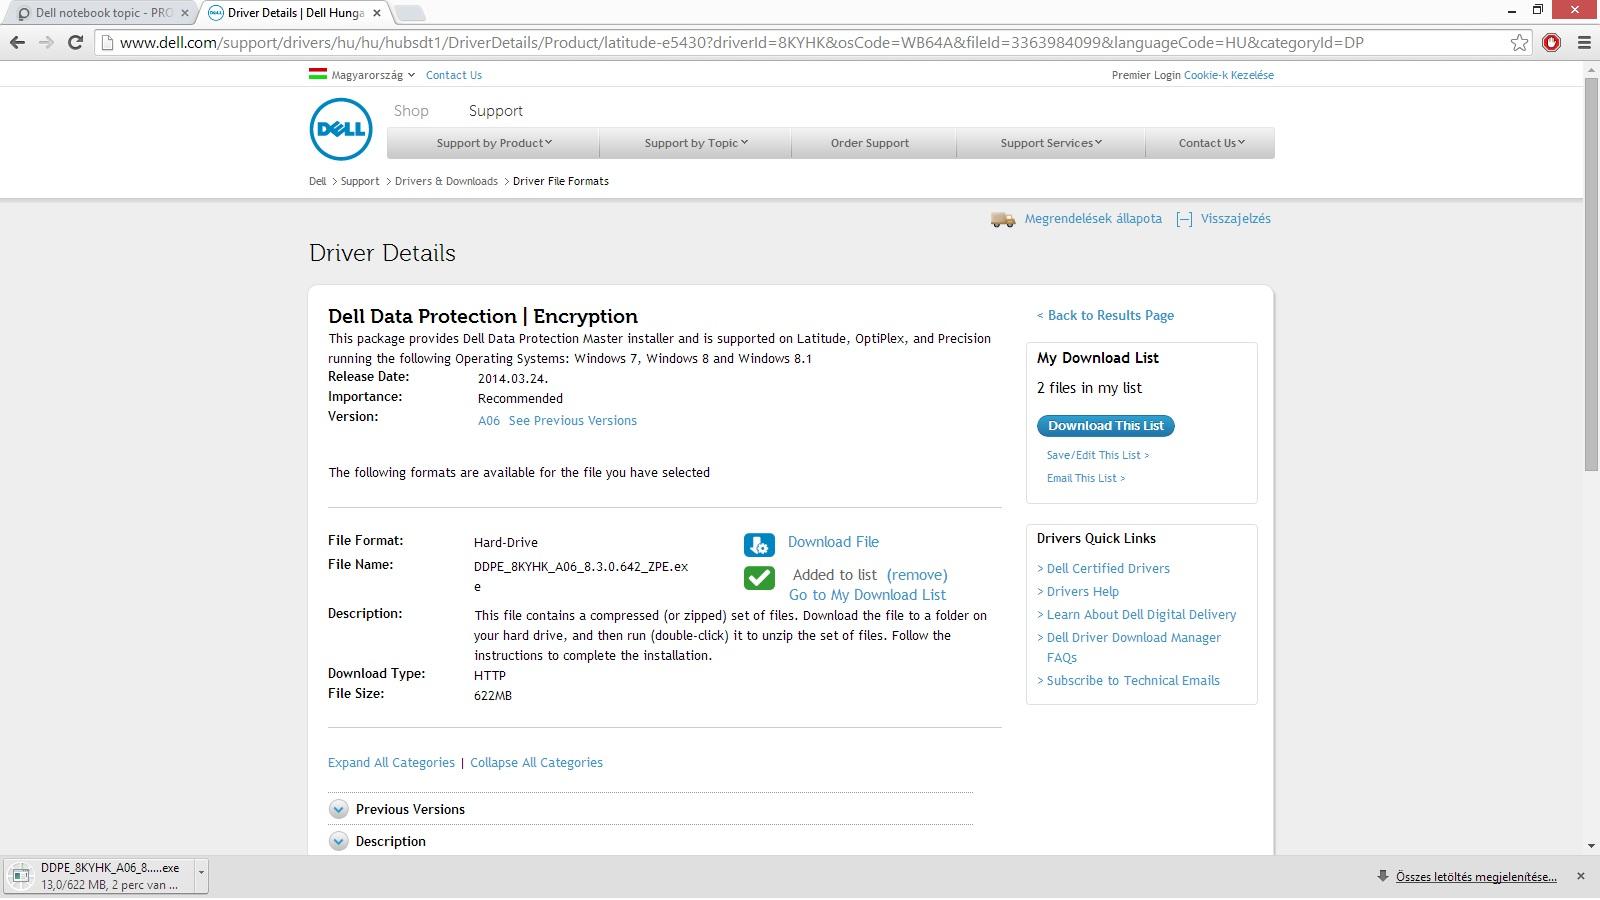Click the vertical page scrollbar thumb

click(x=1590, y=274)
